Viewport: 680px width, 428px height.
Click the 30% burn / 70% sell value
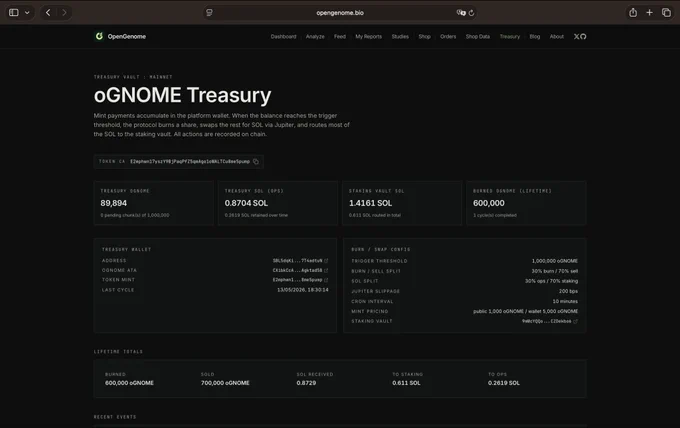(555, 271)
